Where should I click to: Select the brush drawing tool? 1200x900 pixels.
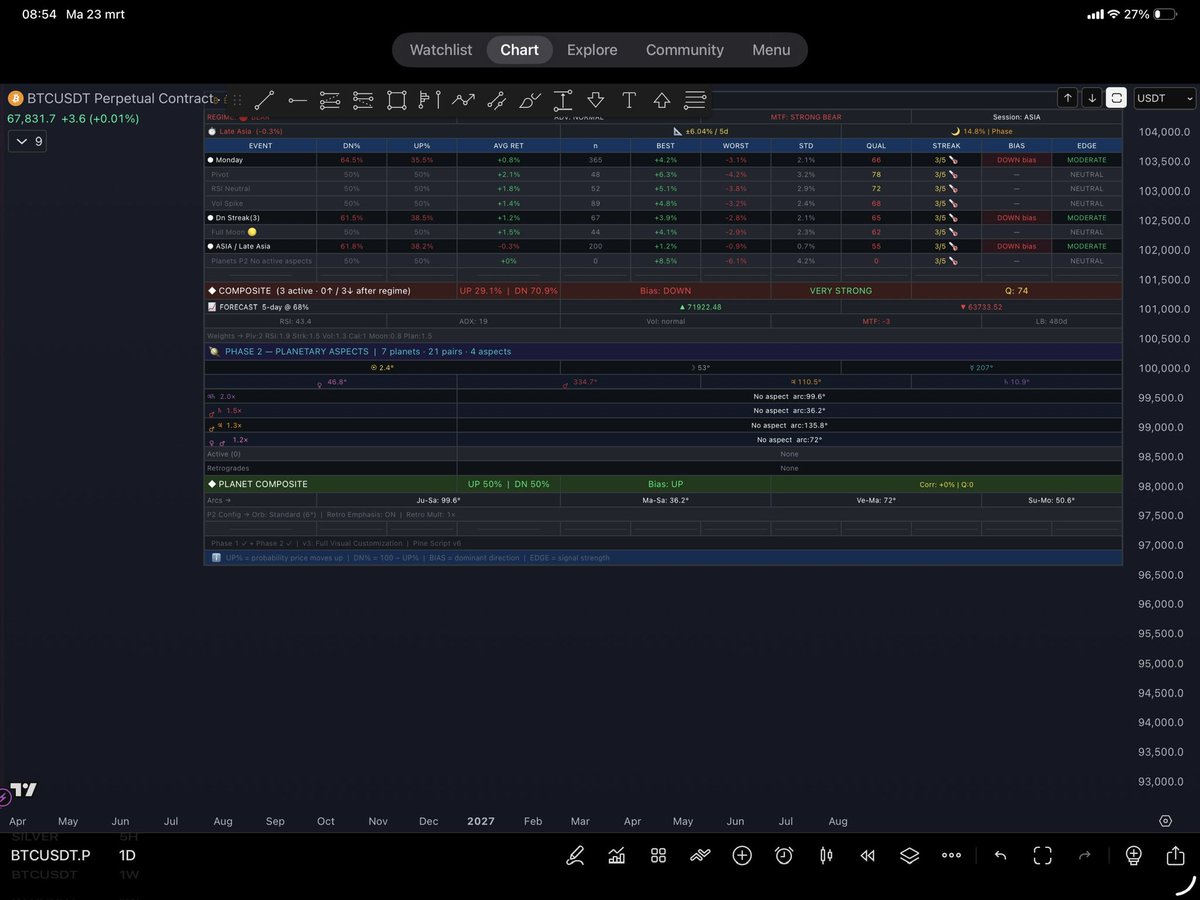pyautogui.click(x=530, y=100)
